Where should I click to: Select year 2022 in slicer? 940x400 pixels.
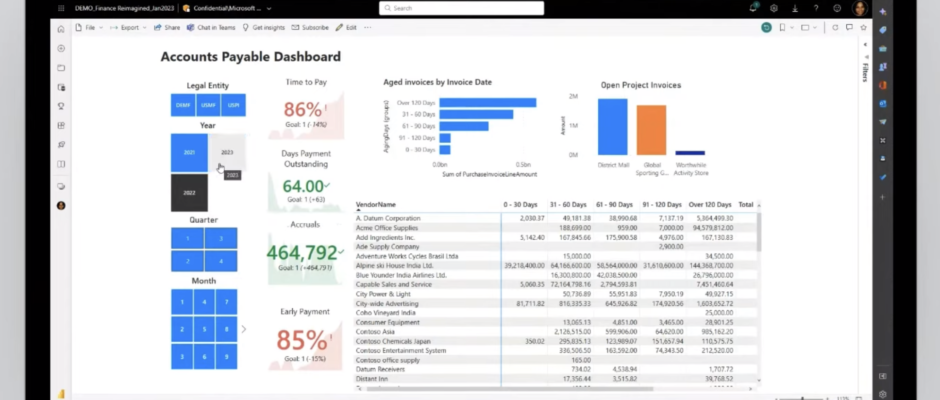pos(189,193)
